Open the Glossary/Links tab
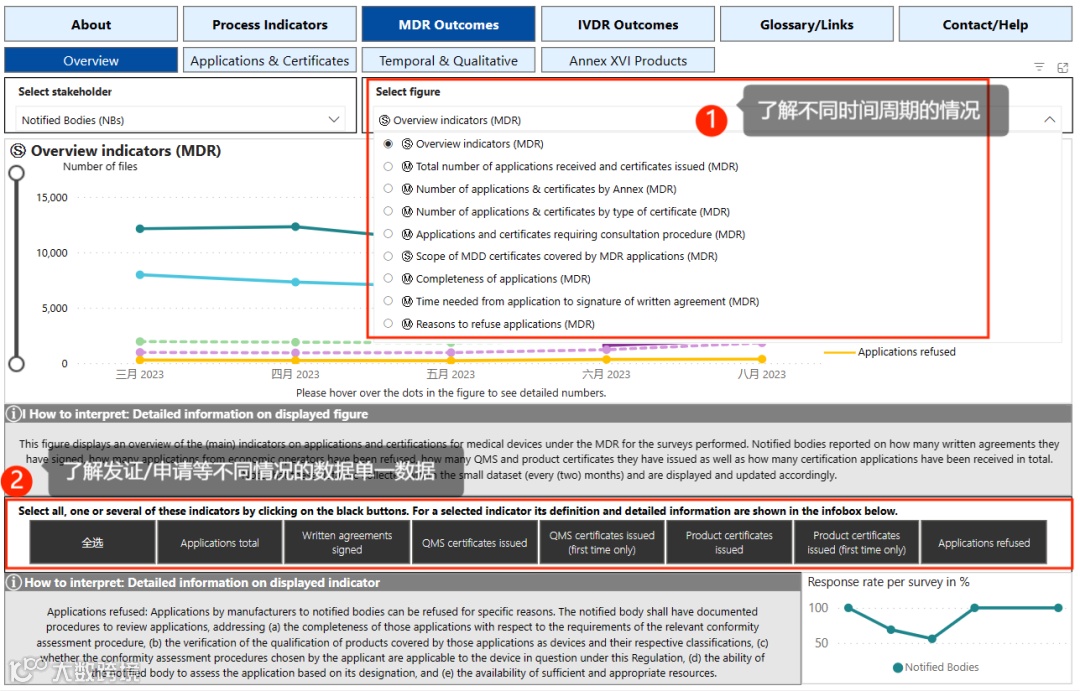The height and width of the screenshot is (691, 1080). [x=807, y=25]
